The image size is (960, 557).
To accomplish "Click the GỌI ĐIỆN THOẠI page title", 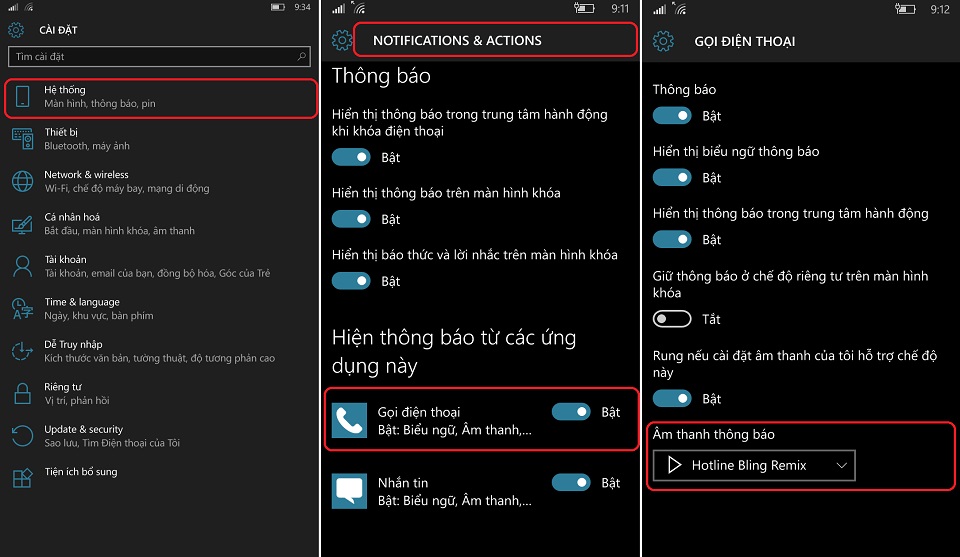I will pos(744,42).
